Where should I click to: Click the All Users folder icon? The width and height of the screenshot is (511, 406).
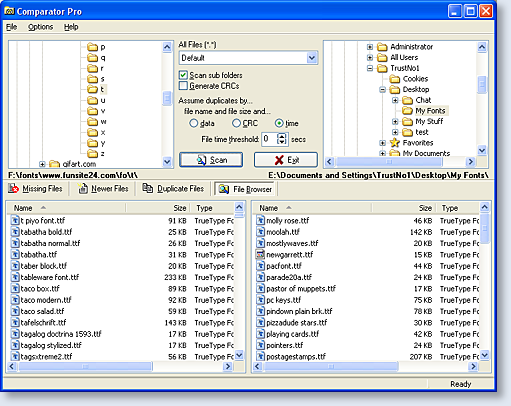(x=382, y=57)
